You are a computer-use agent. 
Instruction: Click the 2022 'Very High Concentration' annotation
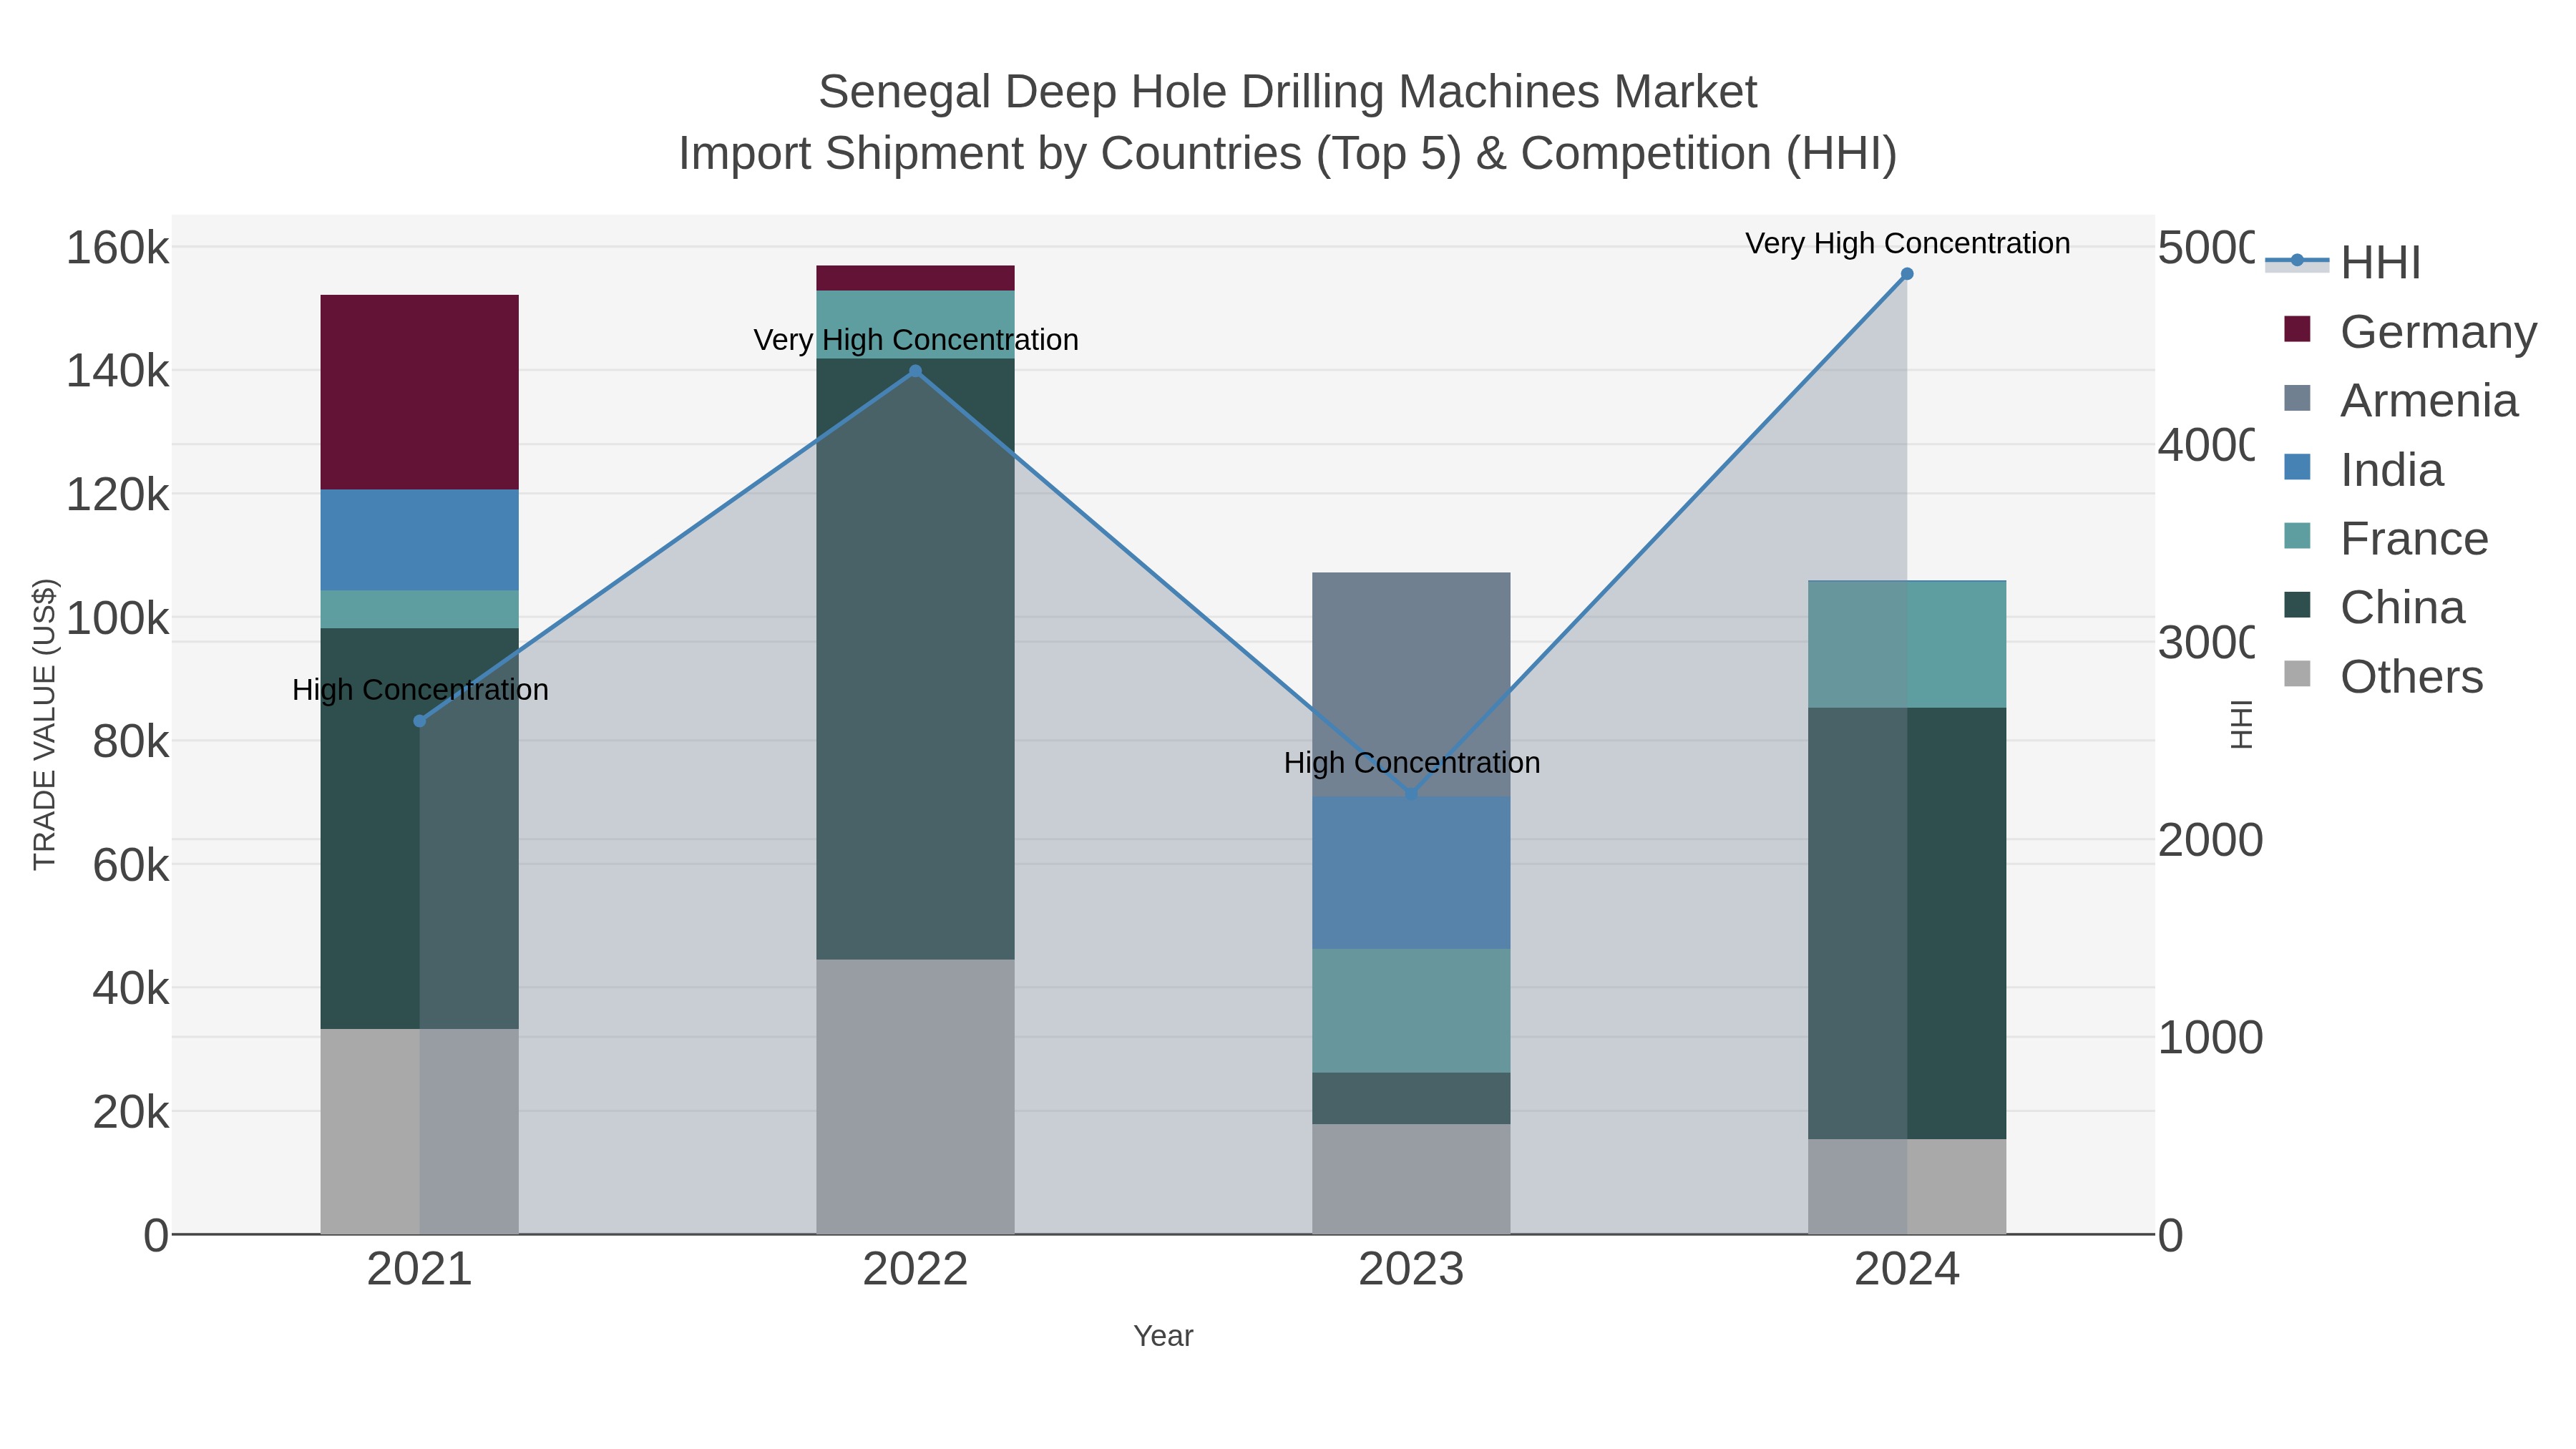[x=915, y=340]
